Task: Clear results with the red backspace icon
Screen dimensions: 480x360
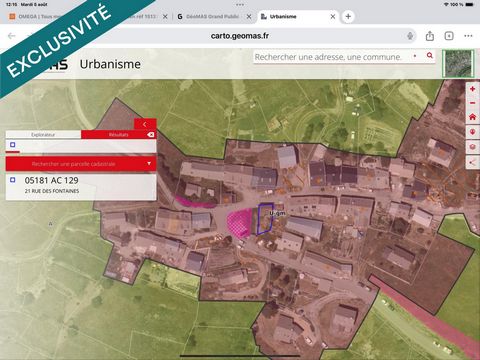Action: pyautogui.click(x=151, y=134)
